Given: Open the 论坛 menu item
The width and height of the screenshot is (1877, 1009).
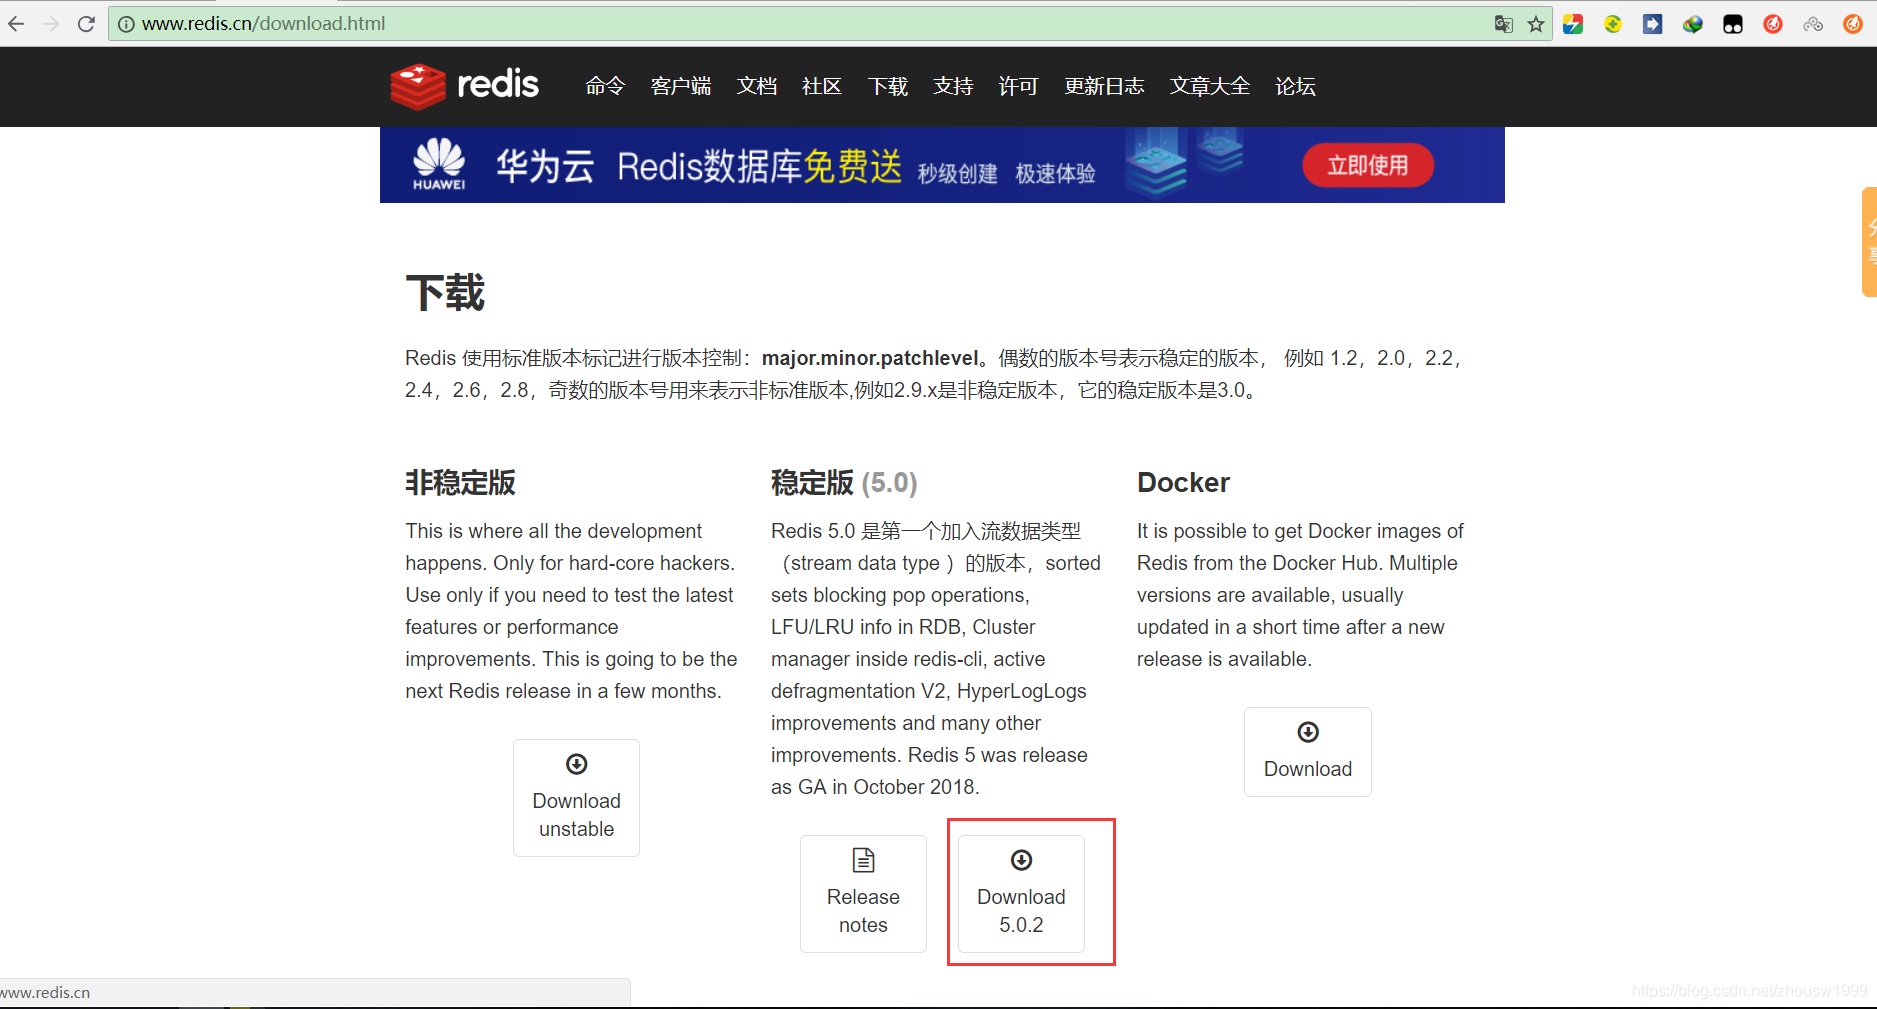Looking at the screenshot, I should 1295,86.
